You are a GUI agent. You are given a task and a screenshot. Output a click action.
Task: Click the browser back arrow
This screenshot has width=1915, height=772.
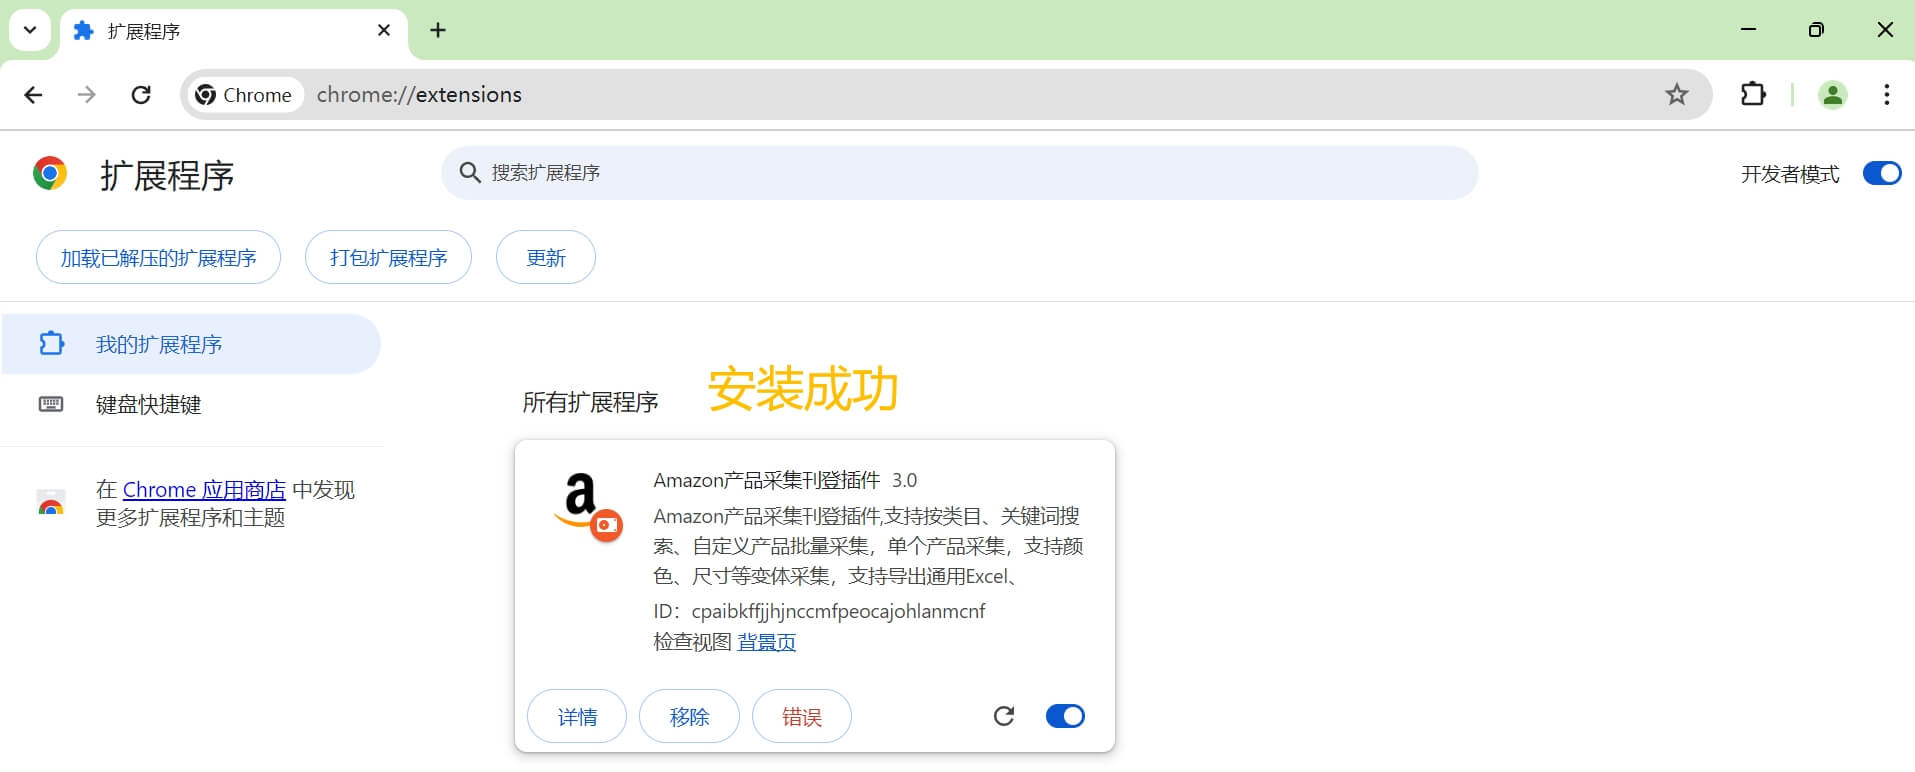coord(33,95)
